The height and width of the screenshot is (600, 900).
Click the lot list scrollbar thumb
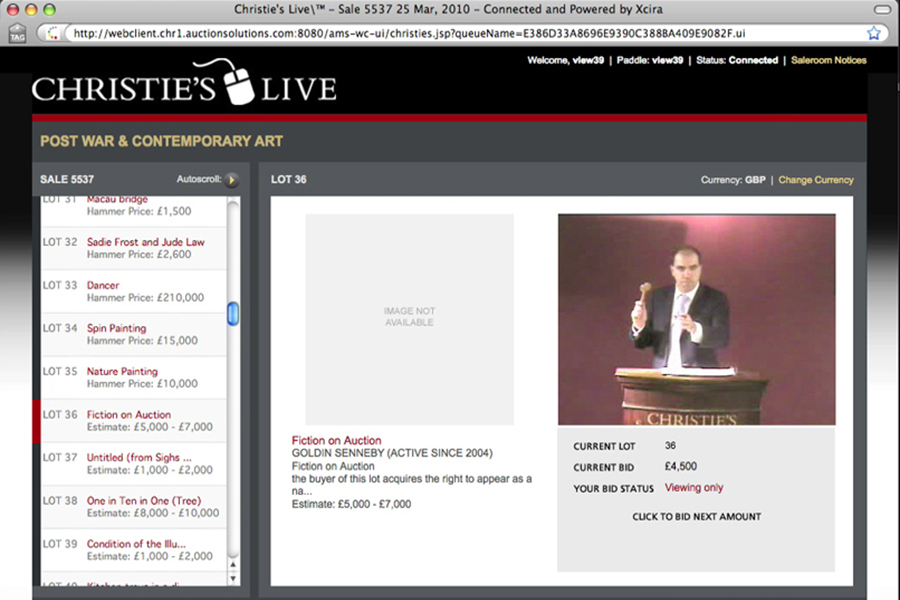pyautogui.click(x=233, y=313)
